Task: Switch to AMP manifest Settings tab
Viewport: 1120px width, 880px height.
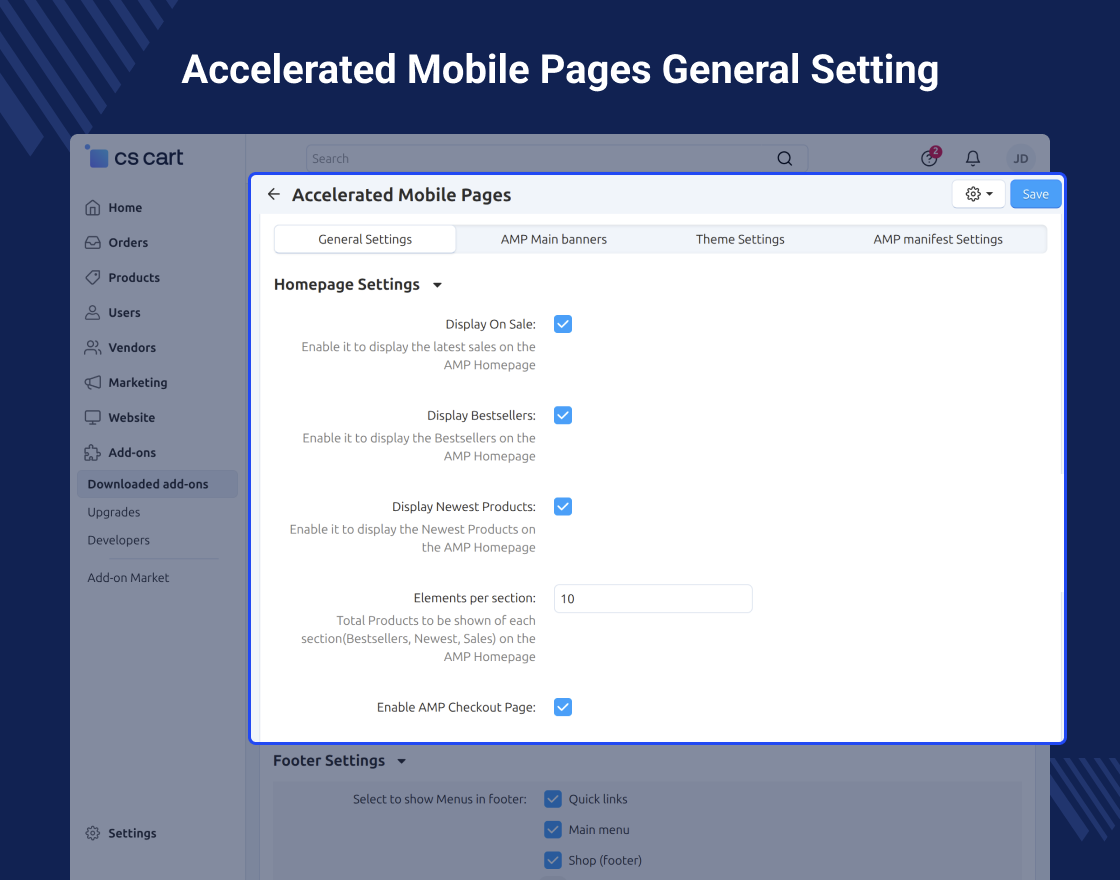Action: (938, 239)
